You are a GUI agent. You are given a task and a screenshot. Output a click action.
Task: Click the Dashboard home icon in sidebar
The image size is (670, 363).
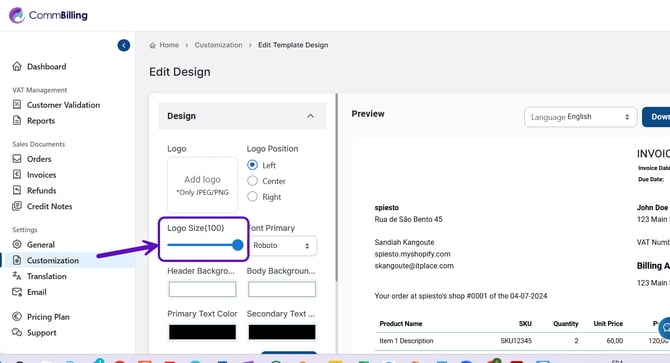17,66
